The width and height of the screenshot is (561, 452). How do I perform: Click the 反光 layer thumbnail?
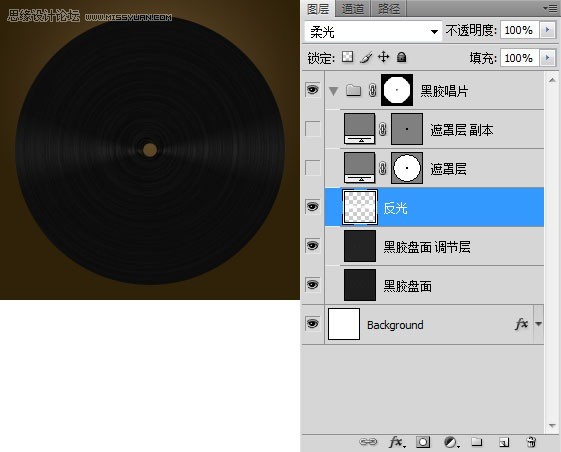(360, 207)
